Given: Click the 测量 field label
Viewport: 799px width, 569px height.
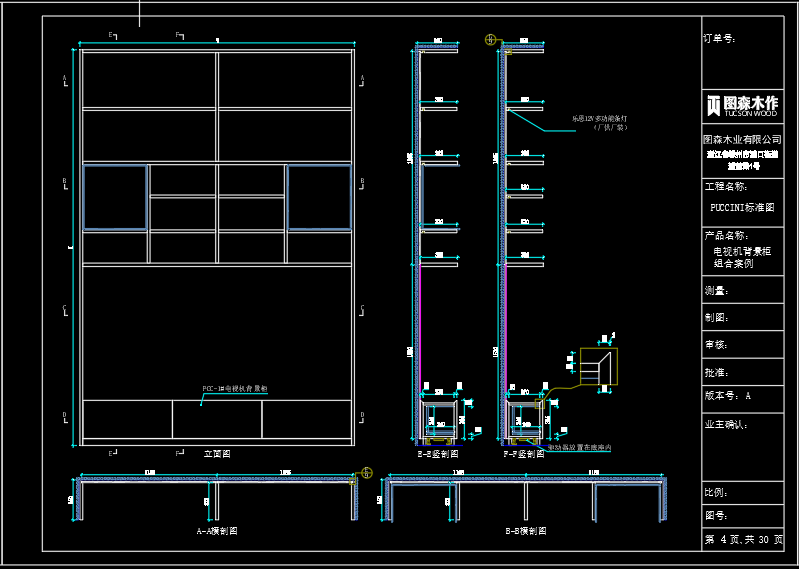Looking at the screenshot, I should [716, 291].
